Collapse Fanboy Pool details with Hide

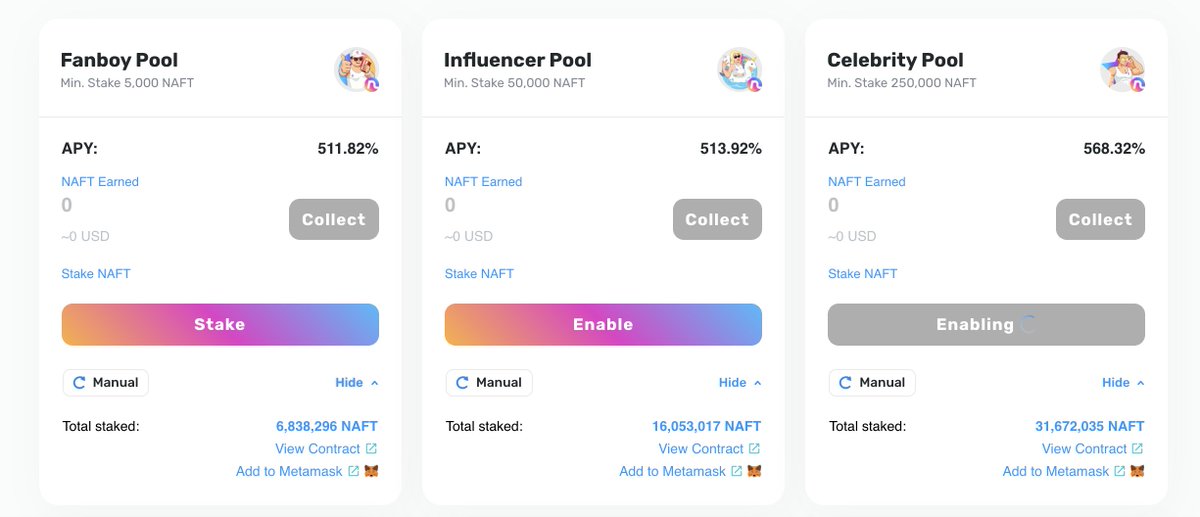[357, 382]
